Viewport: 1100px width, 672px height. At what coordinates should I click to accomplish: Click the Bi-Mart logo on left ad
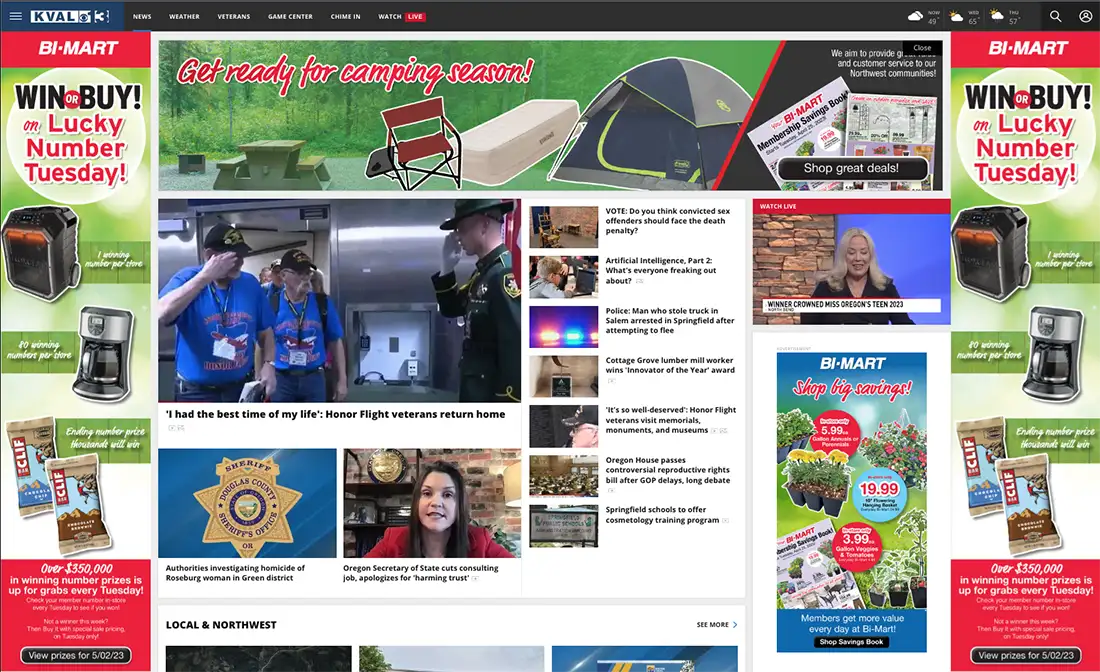(78, 48)
